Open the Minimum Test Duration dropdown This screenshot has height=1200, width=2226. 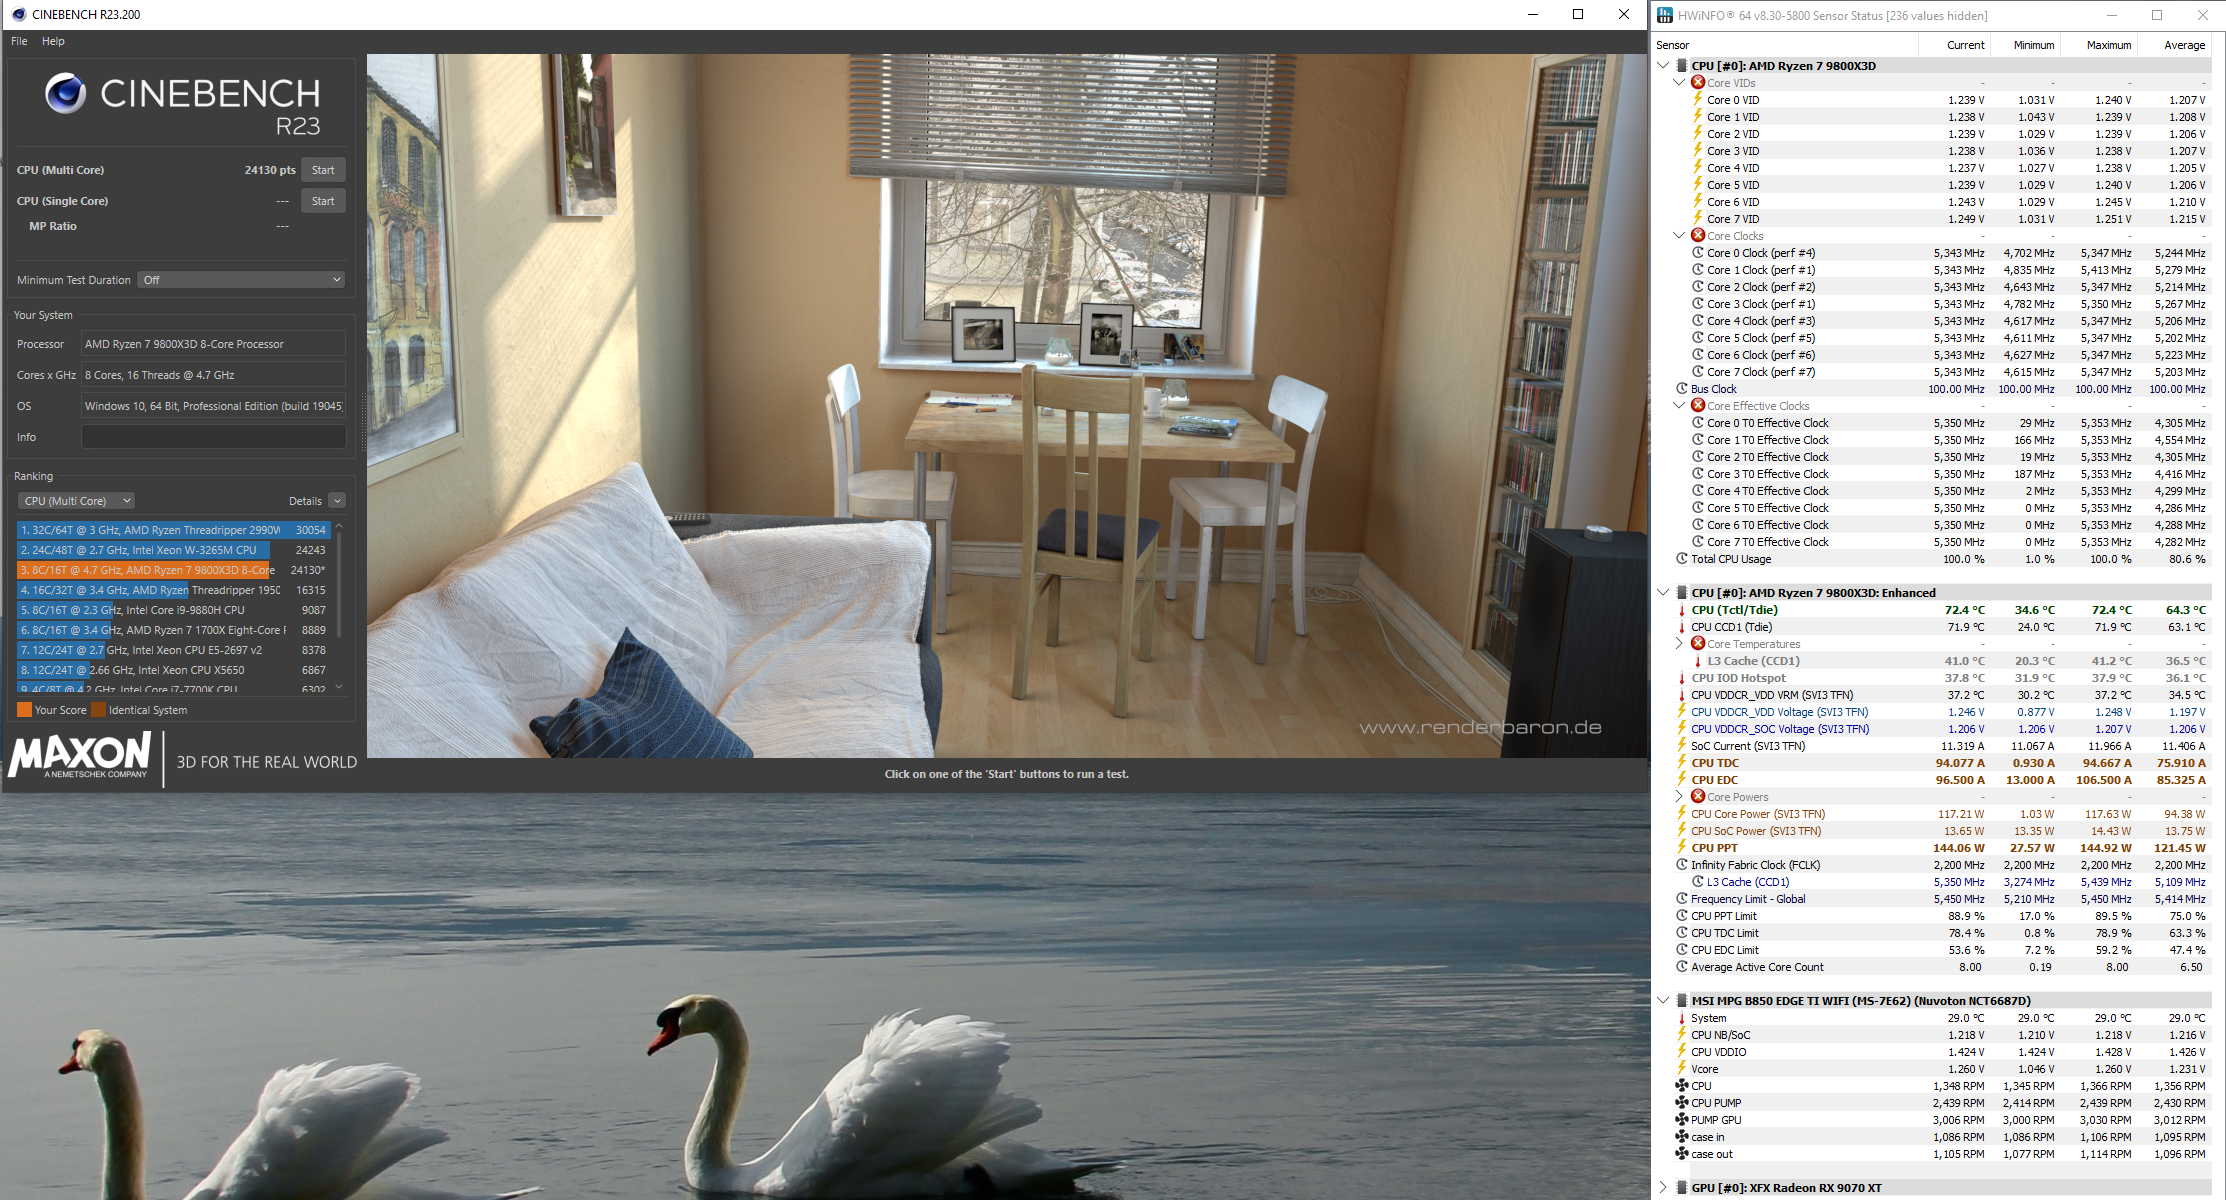[242, 280]
